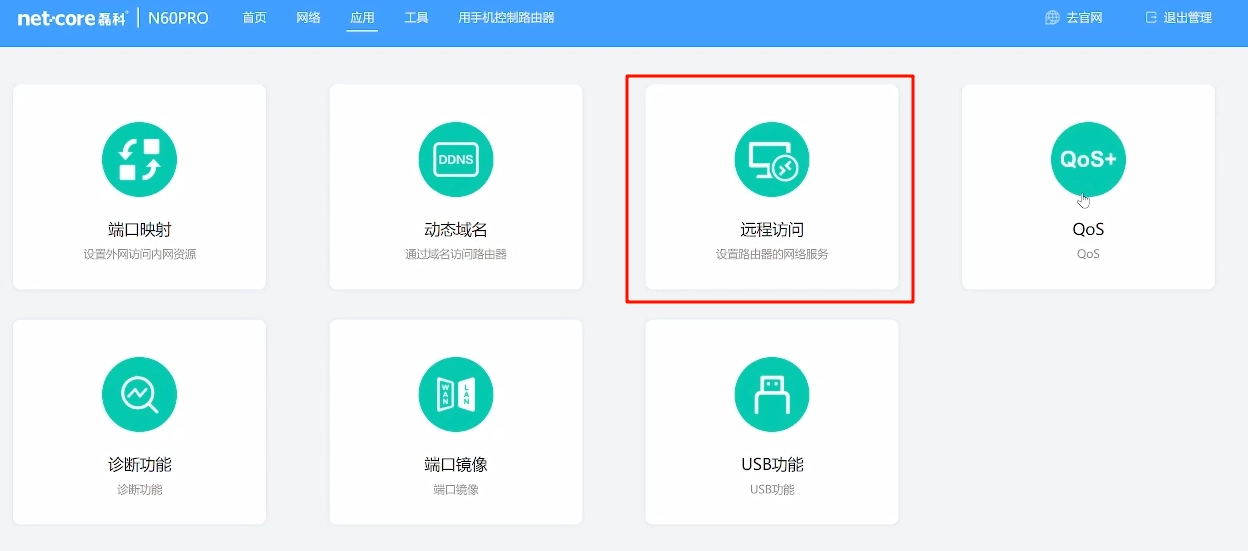The image size is (1248, 551).
Task: Open the 工具 tools tab
Action: click(416, 18)
